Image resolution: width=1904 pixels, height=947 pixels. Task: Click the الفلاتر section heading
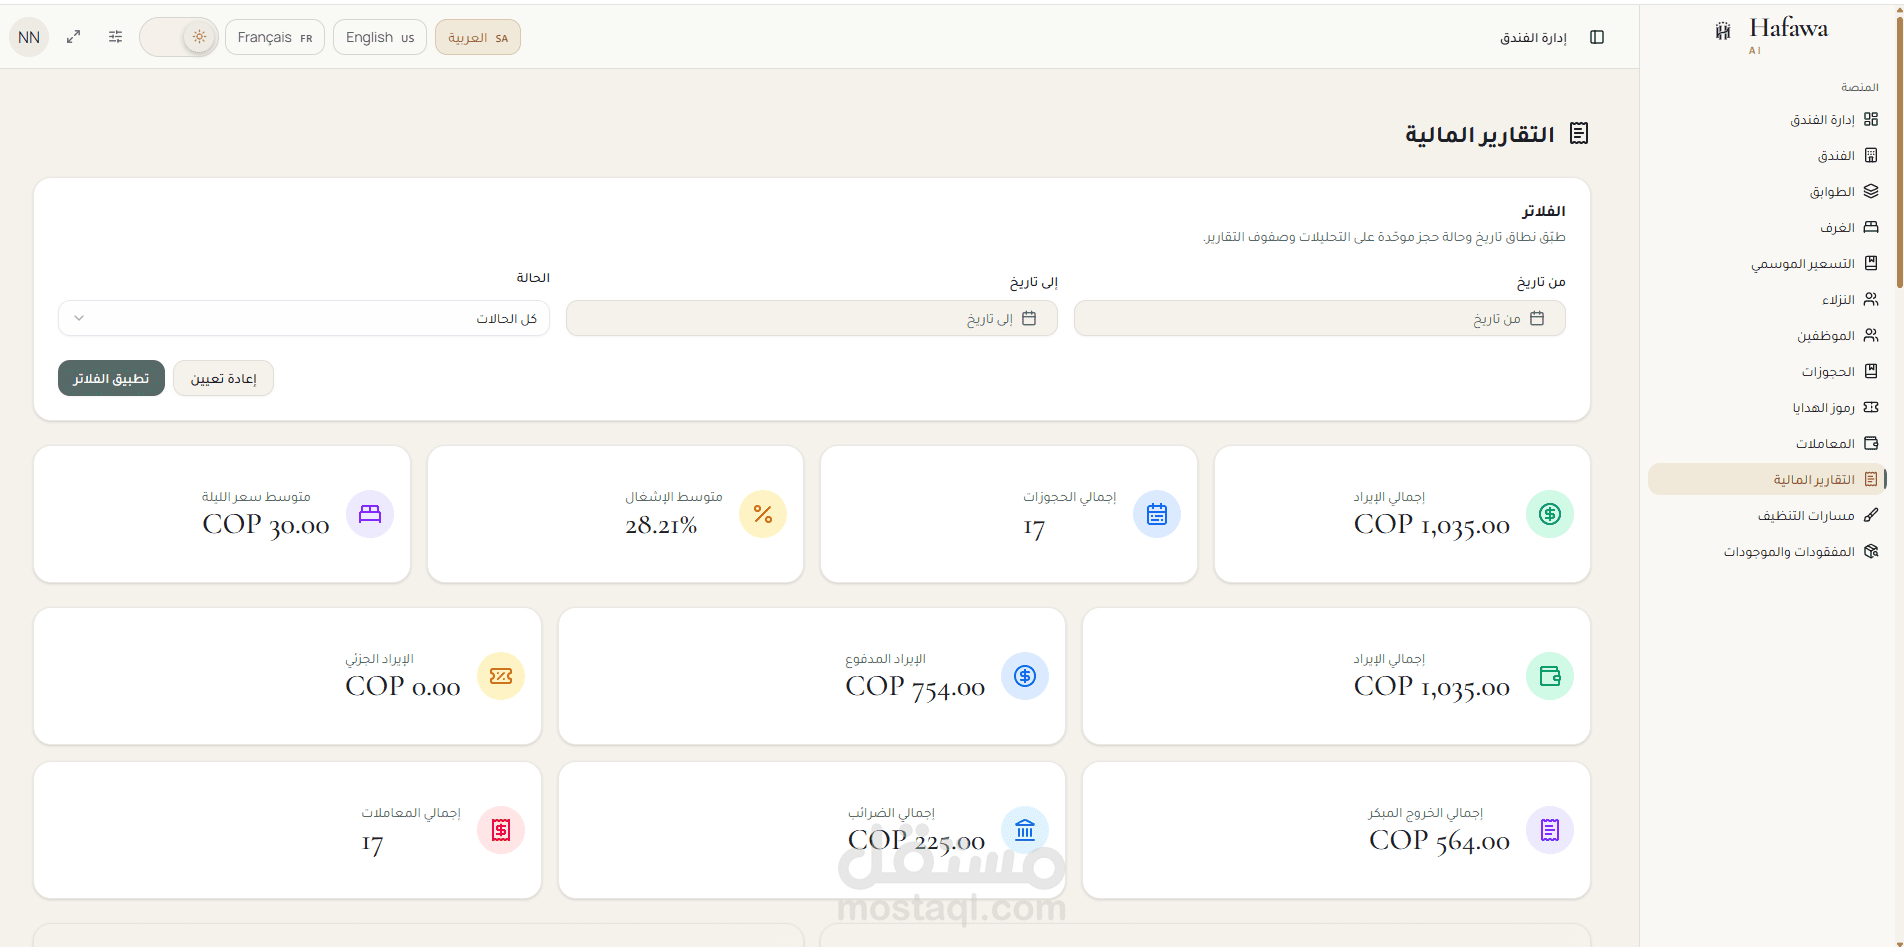(x=1544, y=211)
